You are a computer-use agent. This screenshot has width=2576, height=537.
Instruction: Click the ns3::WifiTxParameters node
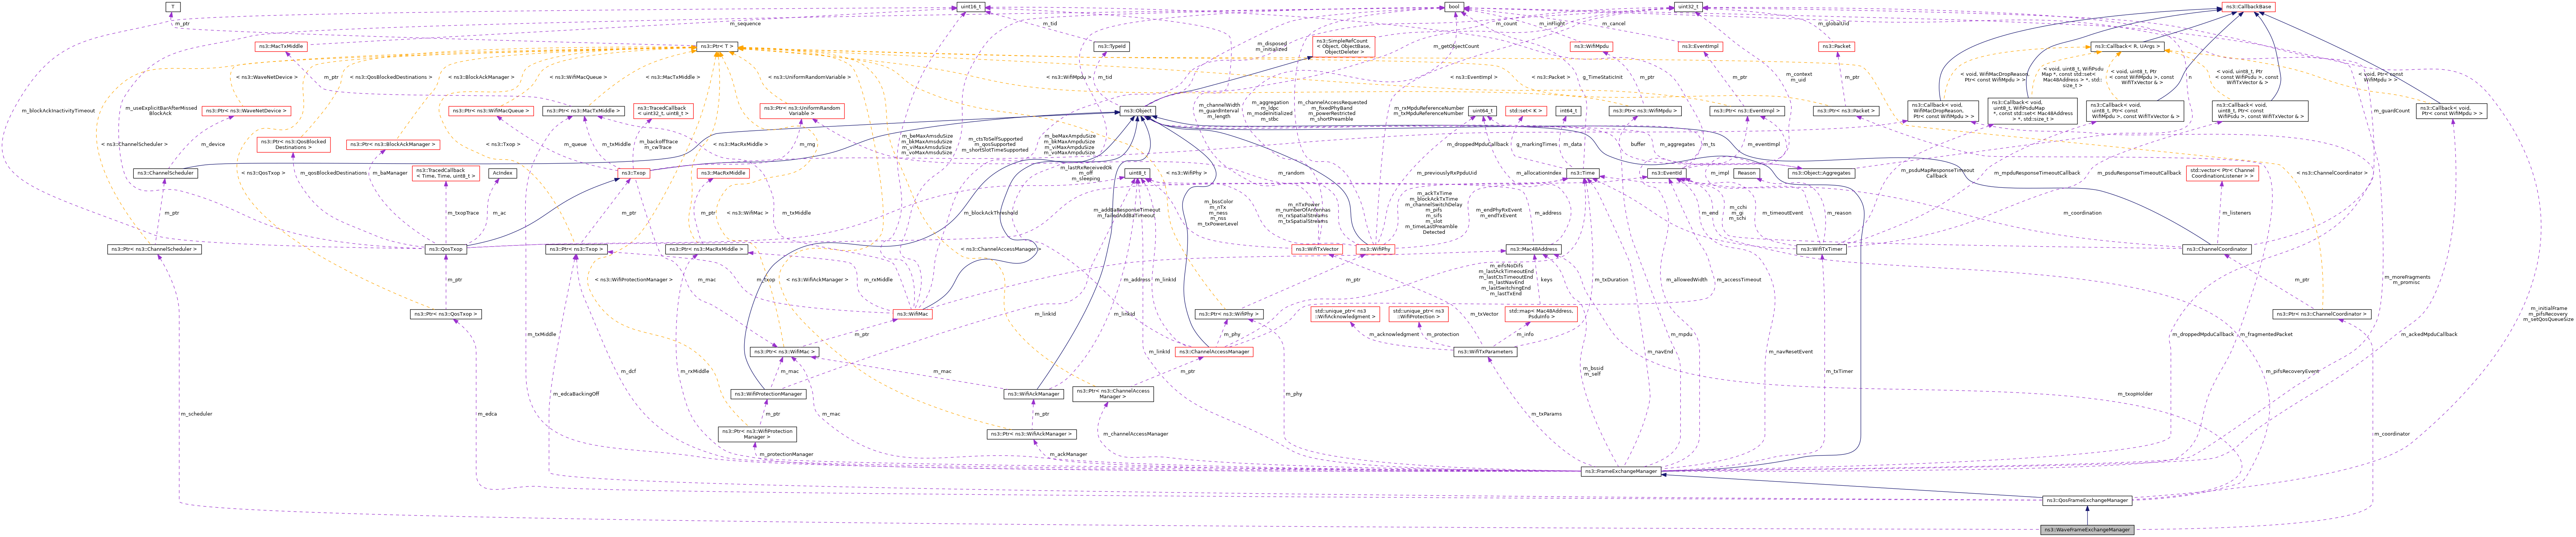1485,352
